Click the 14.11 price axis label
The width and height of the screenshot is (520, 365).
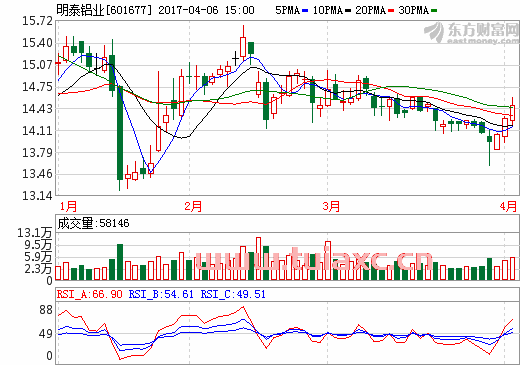[37, 131]
